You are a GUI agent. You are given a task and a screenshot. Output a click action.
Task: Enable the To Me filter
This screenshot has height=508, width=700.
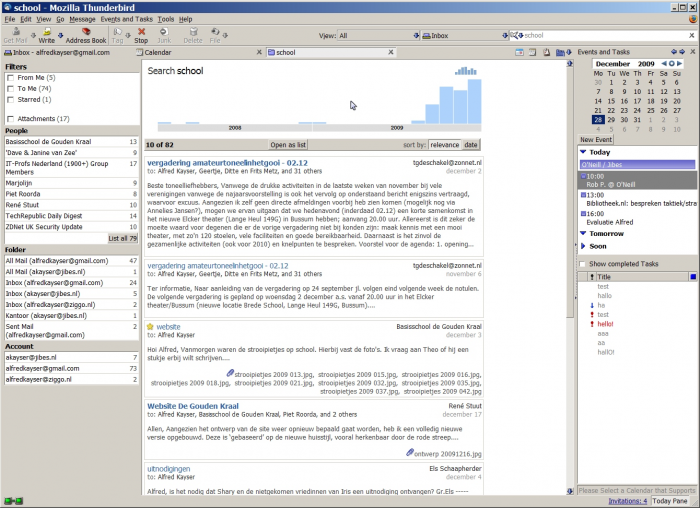(x=10, y=89)
